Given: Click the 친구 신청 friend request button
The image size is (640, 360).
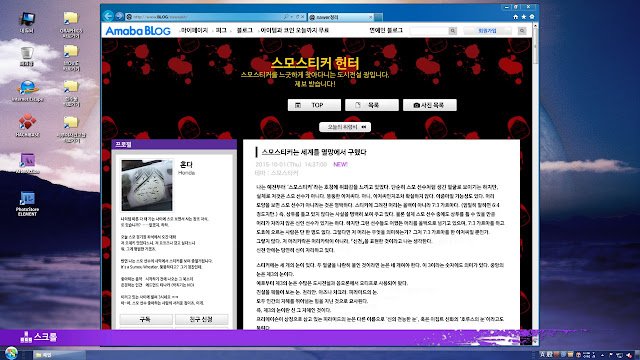Looking at the screenshot, I should [x=201, y=319].
